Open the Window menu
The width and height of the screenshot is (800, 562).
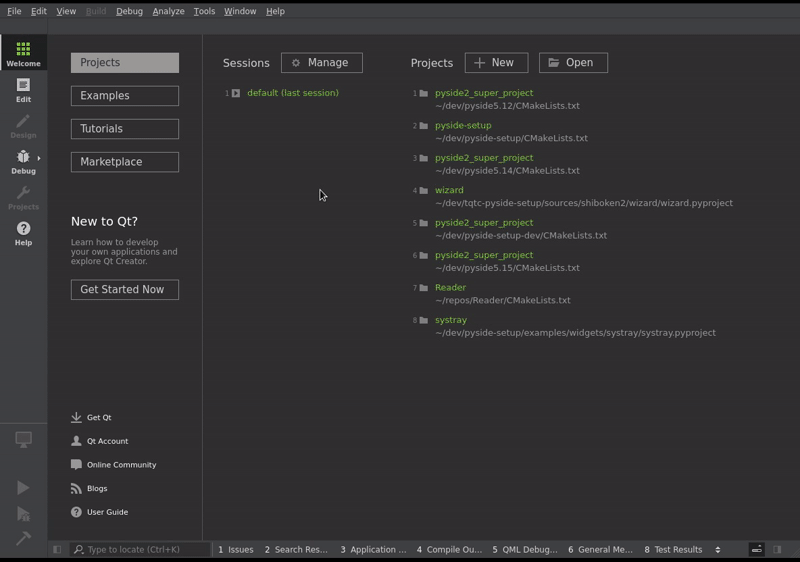[240, 11]
